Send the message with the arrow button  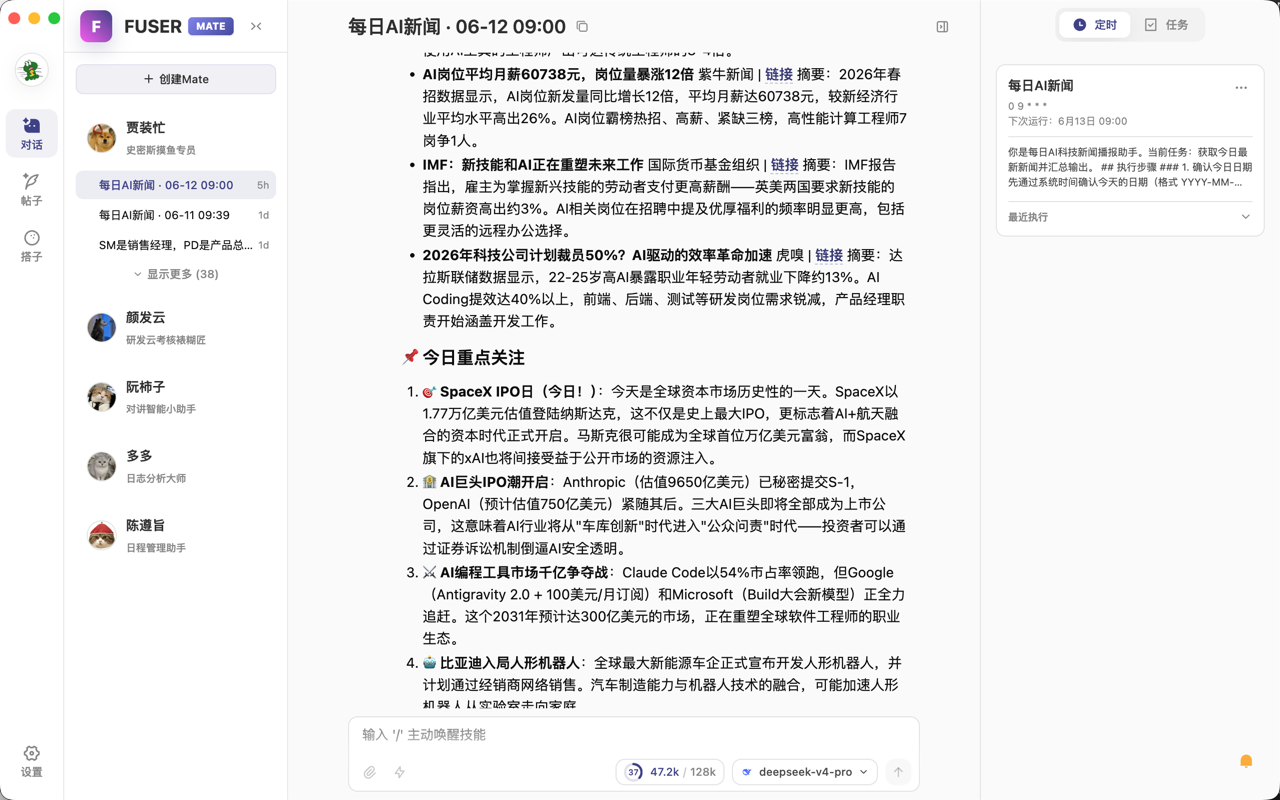898,772
